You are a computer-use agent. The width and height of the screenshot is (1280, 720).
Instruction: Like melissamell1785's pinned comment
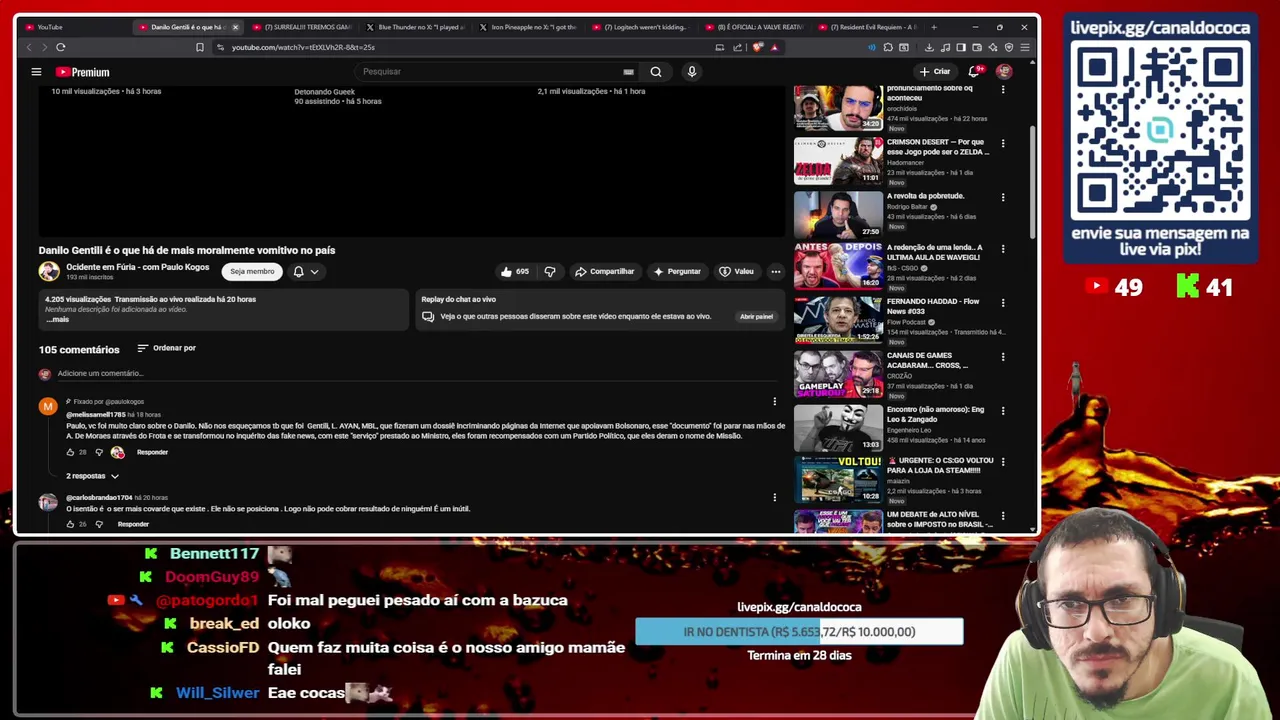click(x=70, y=452)
